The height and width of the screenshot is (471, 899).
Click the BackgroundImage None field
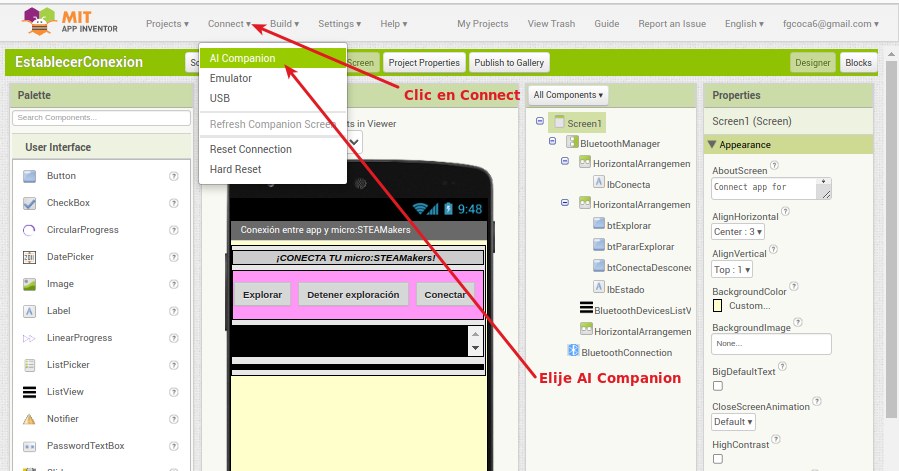point(771,344)
